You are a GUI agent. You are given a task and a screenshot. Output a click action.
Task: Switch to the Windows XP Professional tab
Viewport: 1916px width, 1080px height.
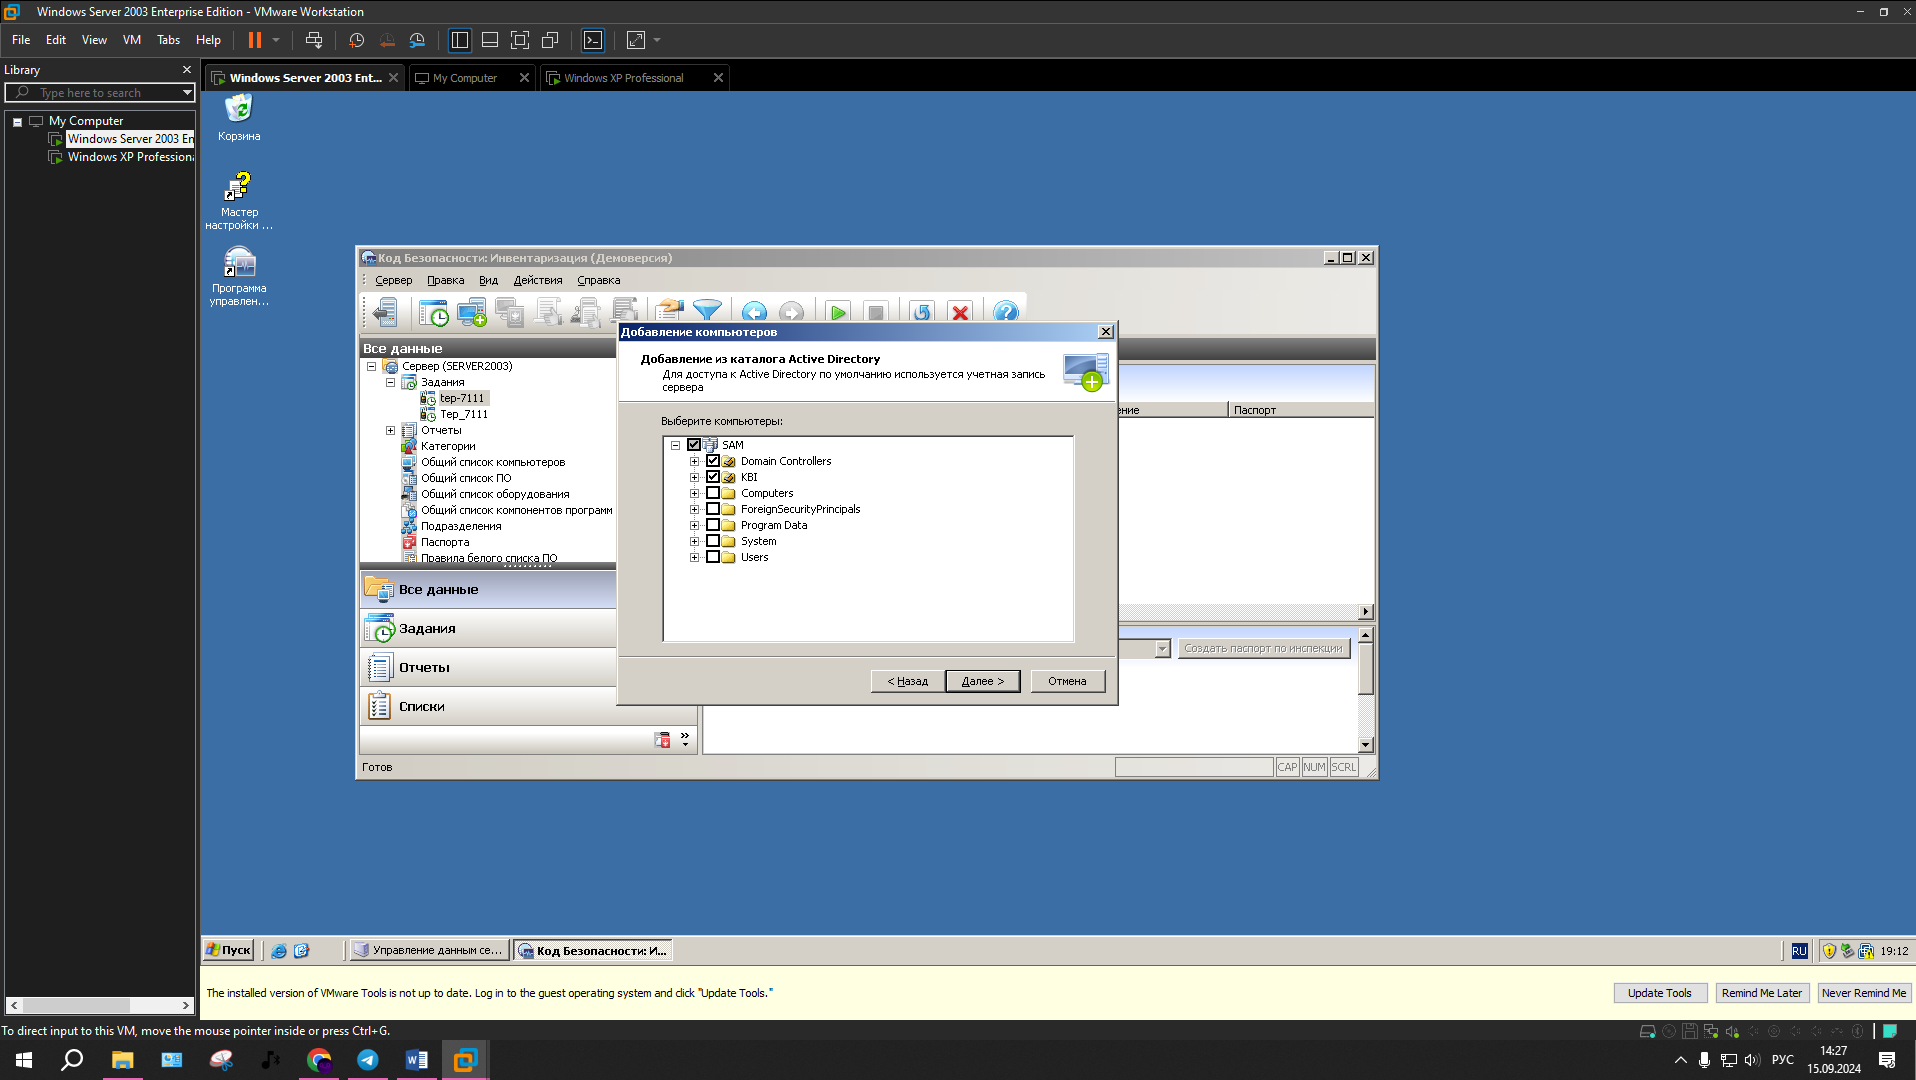[624, 78]
